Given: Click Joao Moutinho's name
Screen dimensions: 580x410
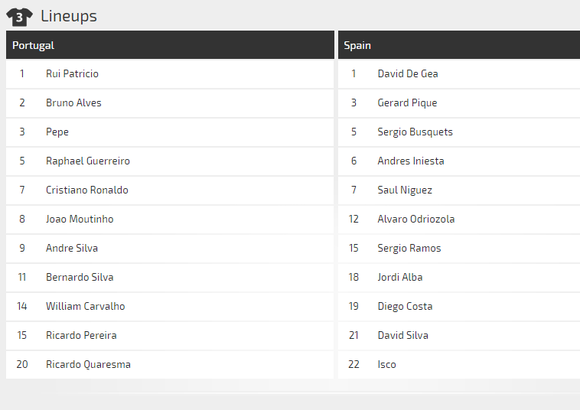Looking at the screenshot, I should (x=80, y=219).
